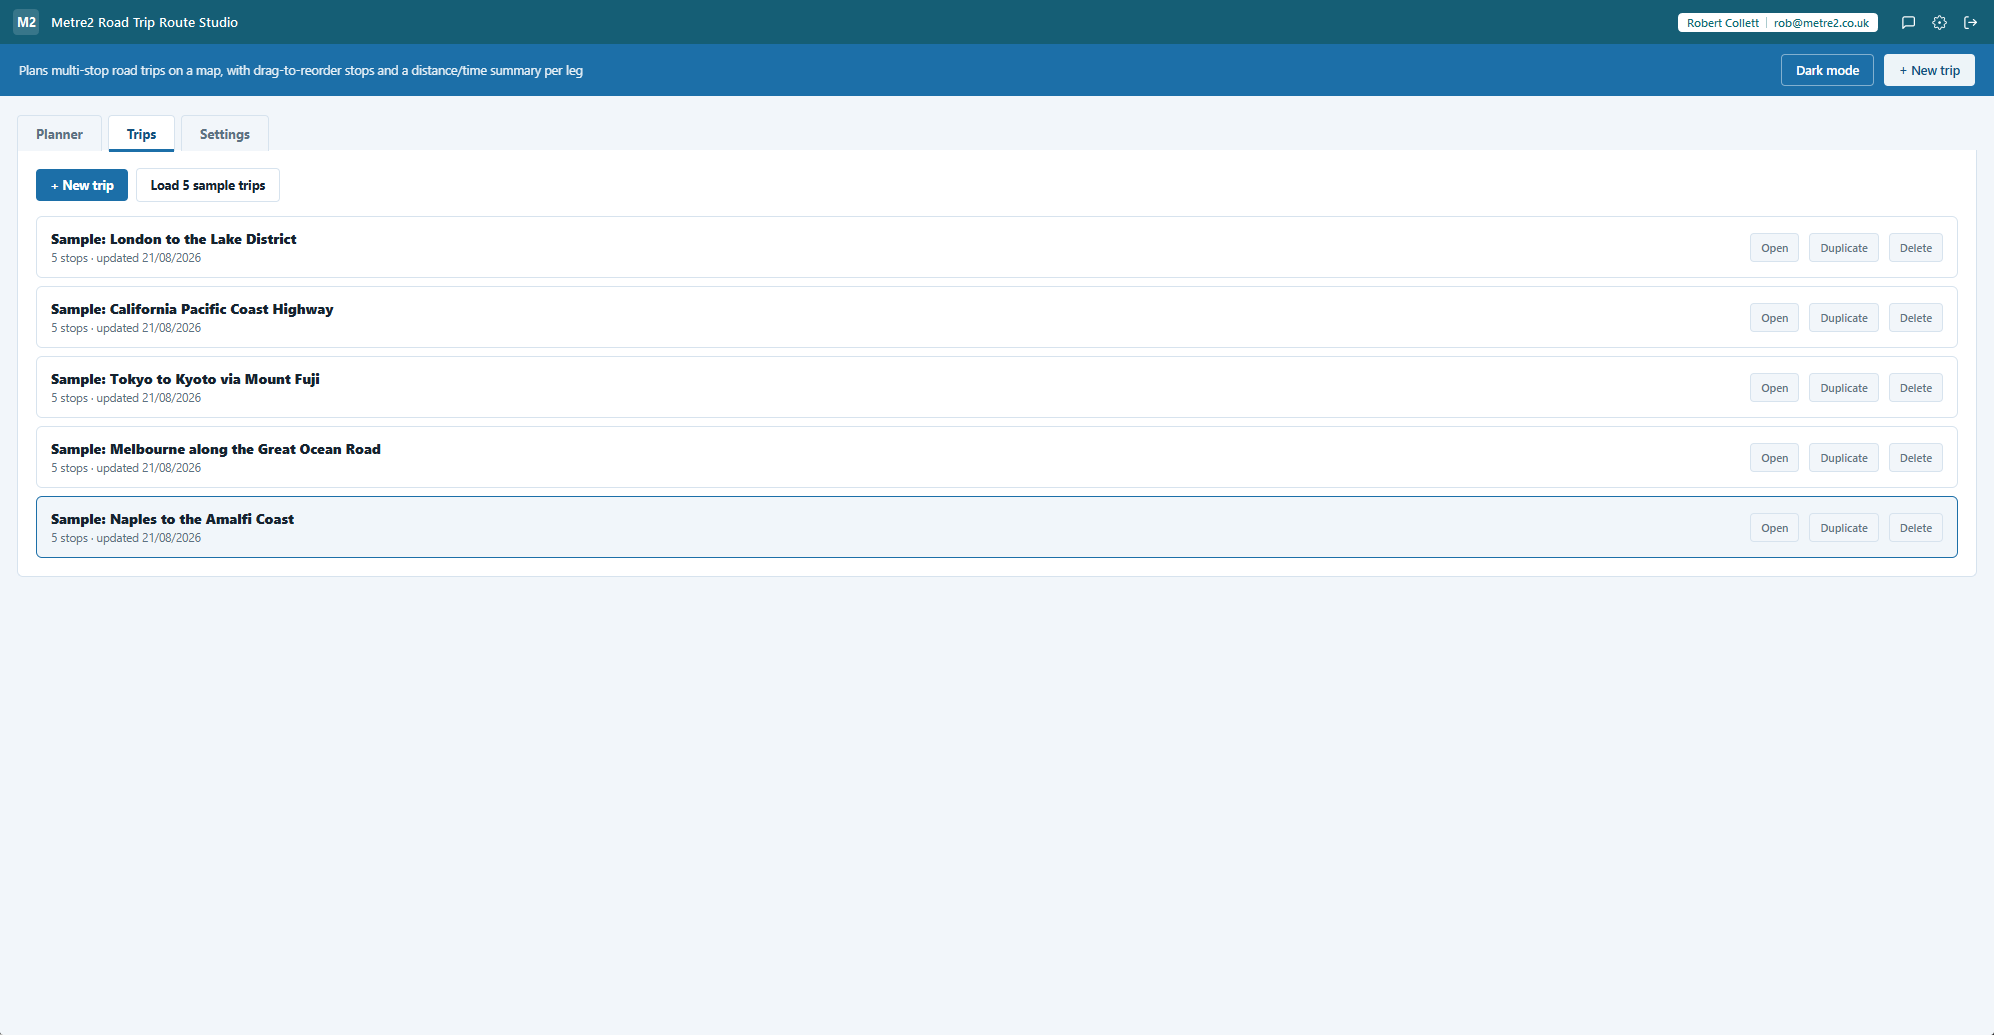Image resolution: width=1994 pixels, height=1035 pixels.
Task: Open the feedback chat bubble icon
Action: [x=1908, y=22]
